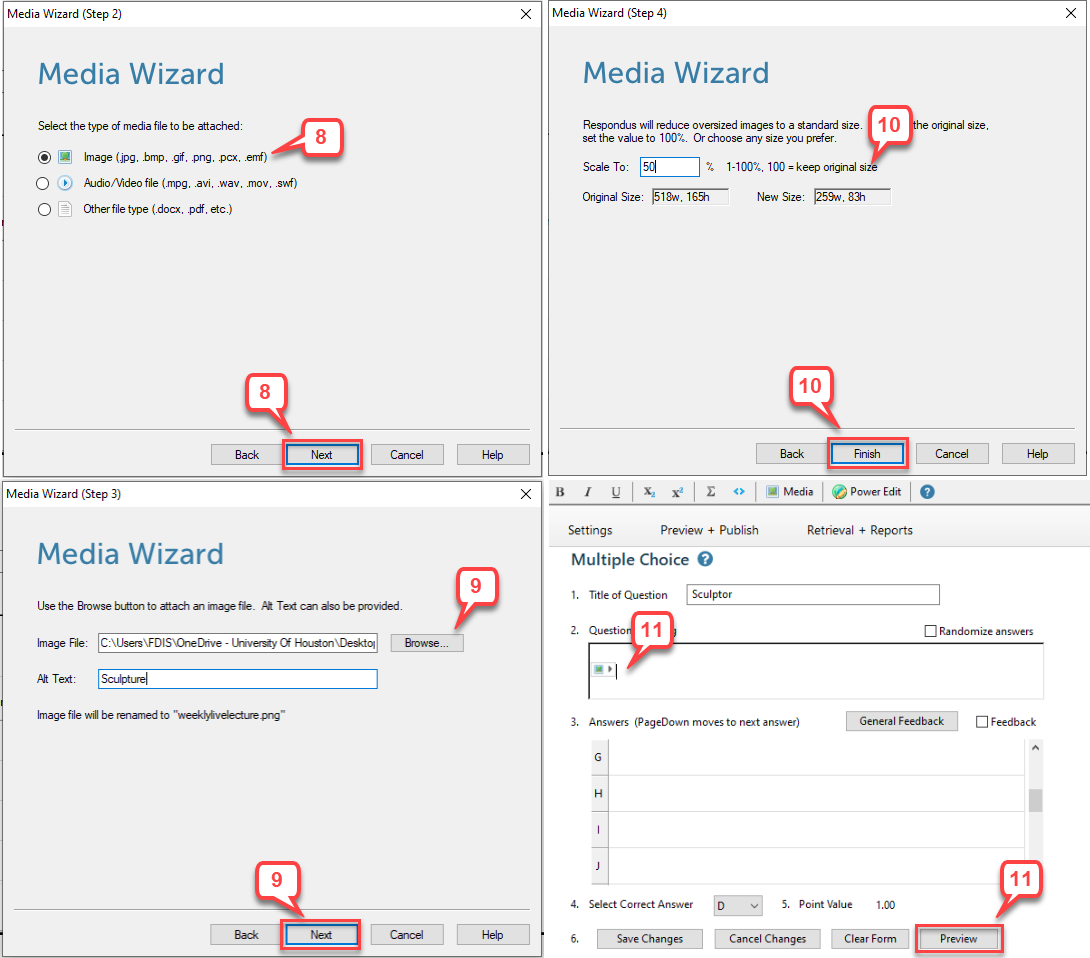
Task: Expand the Select Correct Answer dropdown
Action: click(738, 905)
